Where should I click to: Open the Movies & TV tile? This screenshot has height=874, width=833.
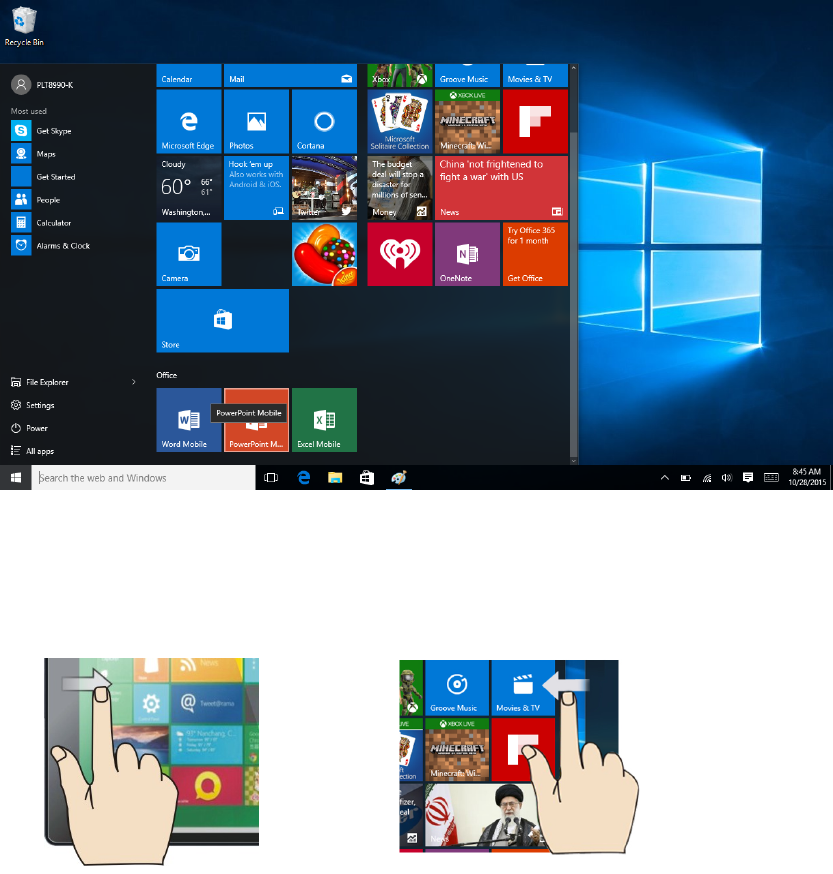[x=535, y=76]
